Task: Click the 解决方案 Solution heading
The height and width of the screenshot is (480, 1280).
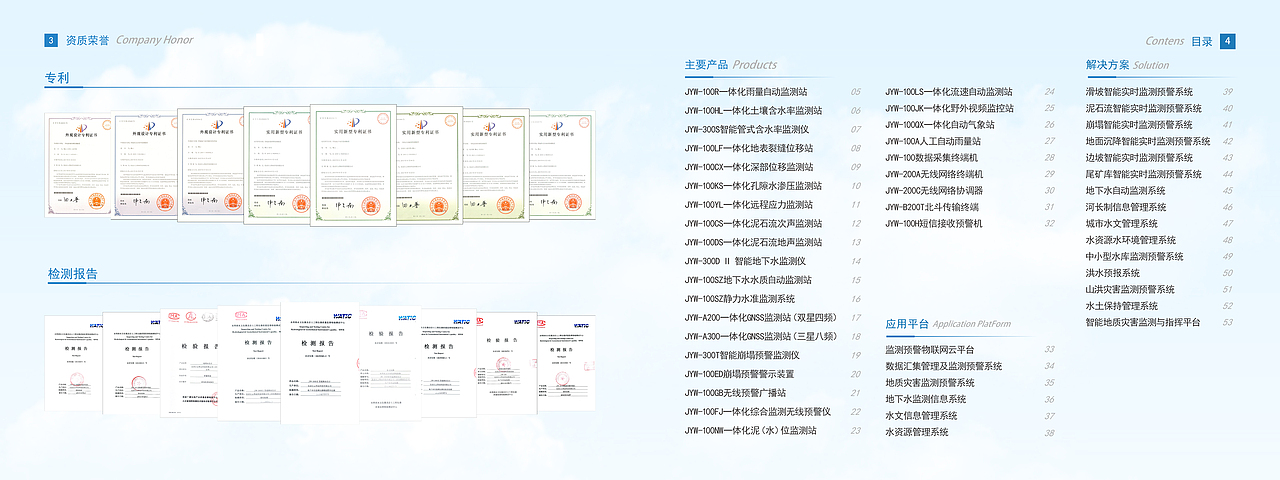Action: [1127, 64]
